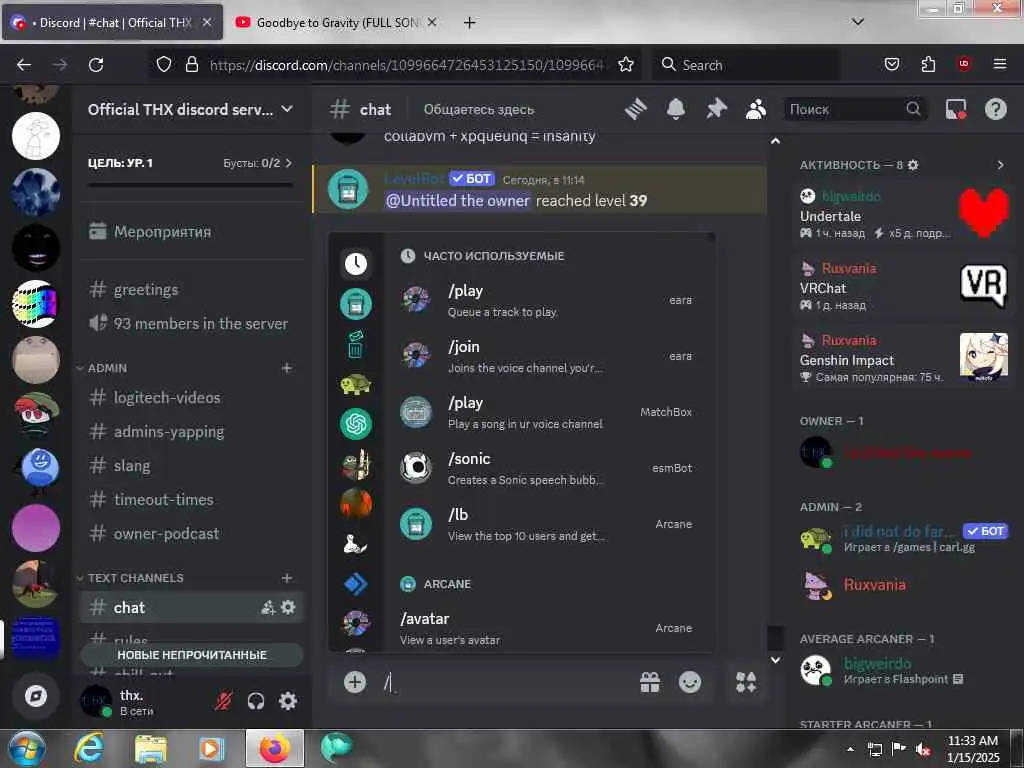Open Genshin Impact activity card
The image size is (1024, 768).
[904, 358]
